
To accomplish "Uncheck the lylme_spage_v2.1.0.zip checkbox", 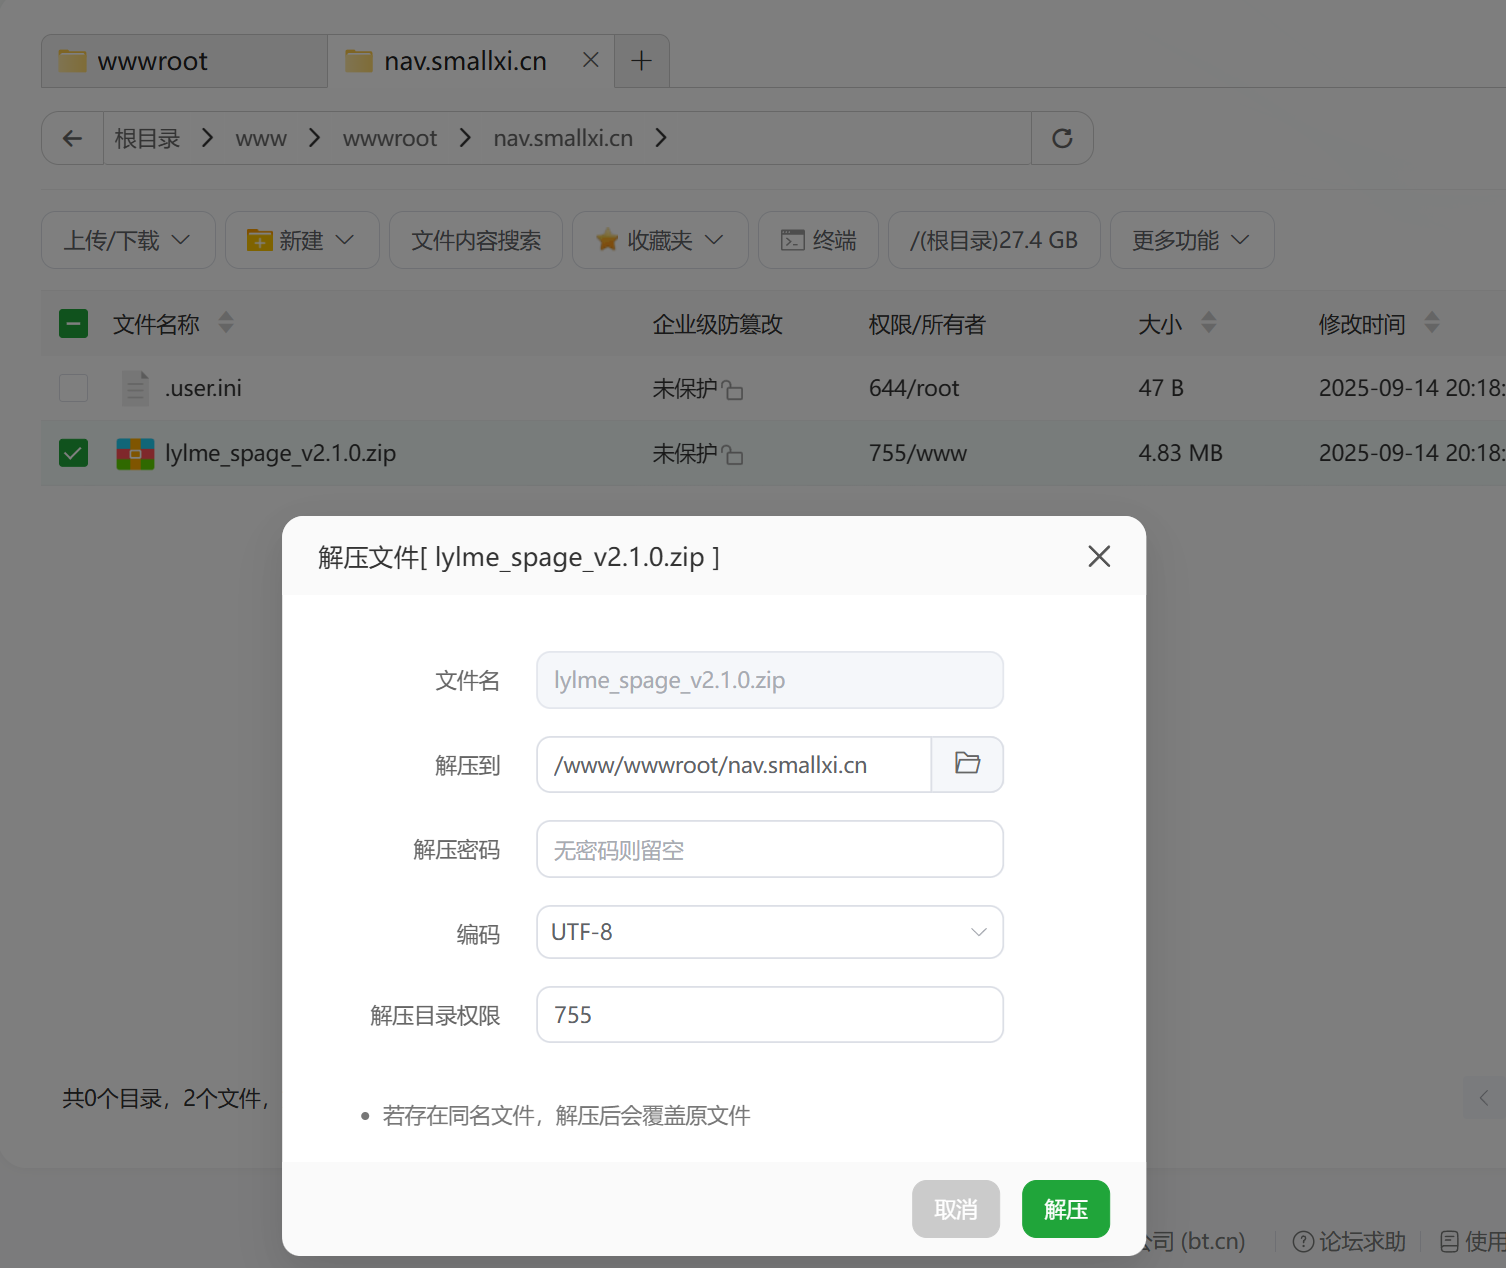I will tap(73, 453).
